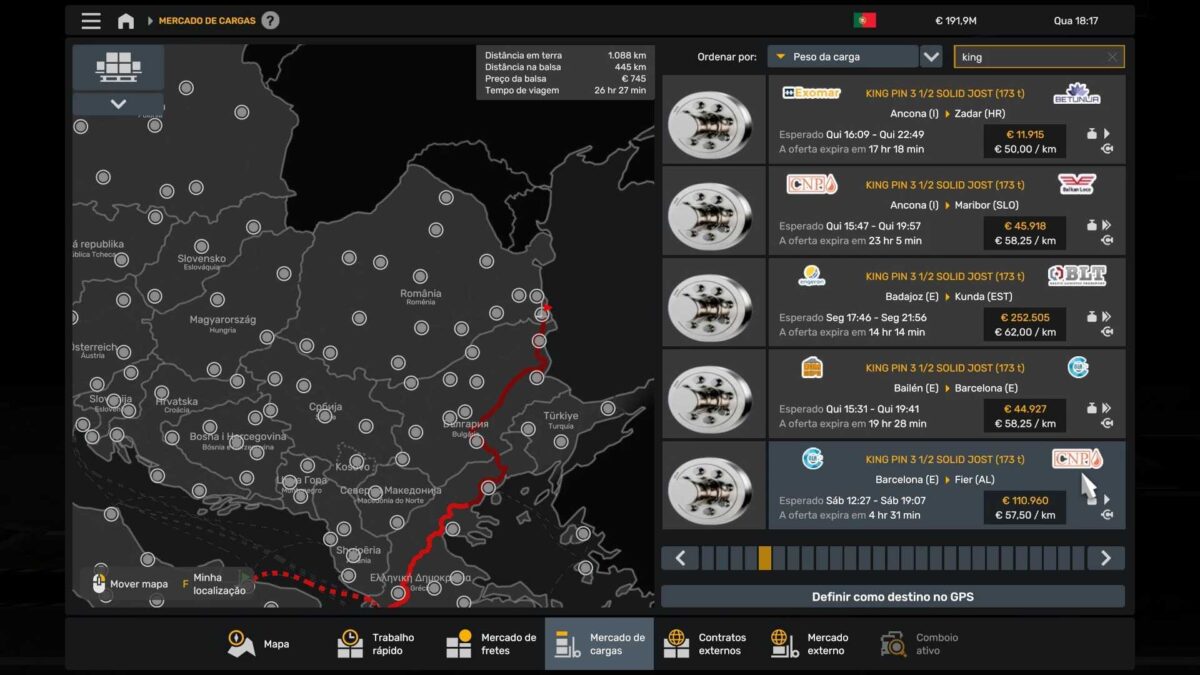
Task: Expand the panel below cargo filter
Action: [118, 104]
